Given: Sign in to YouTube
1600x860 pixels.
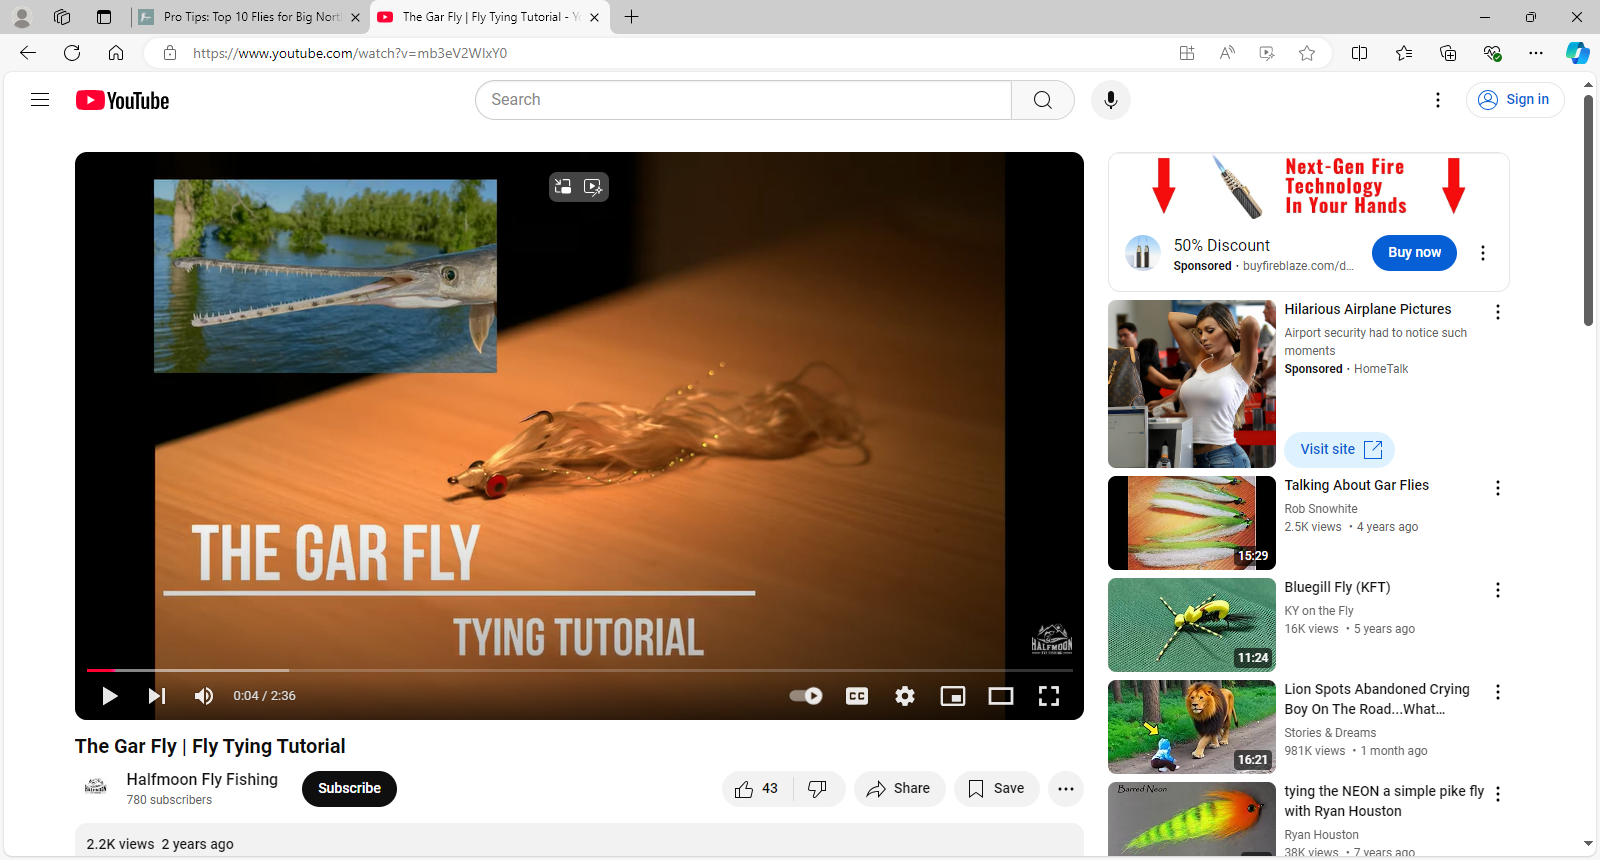Looking at the screenshot, I should (1515, 100).
